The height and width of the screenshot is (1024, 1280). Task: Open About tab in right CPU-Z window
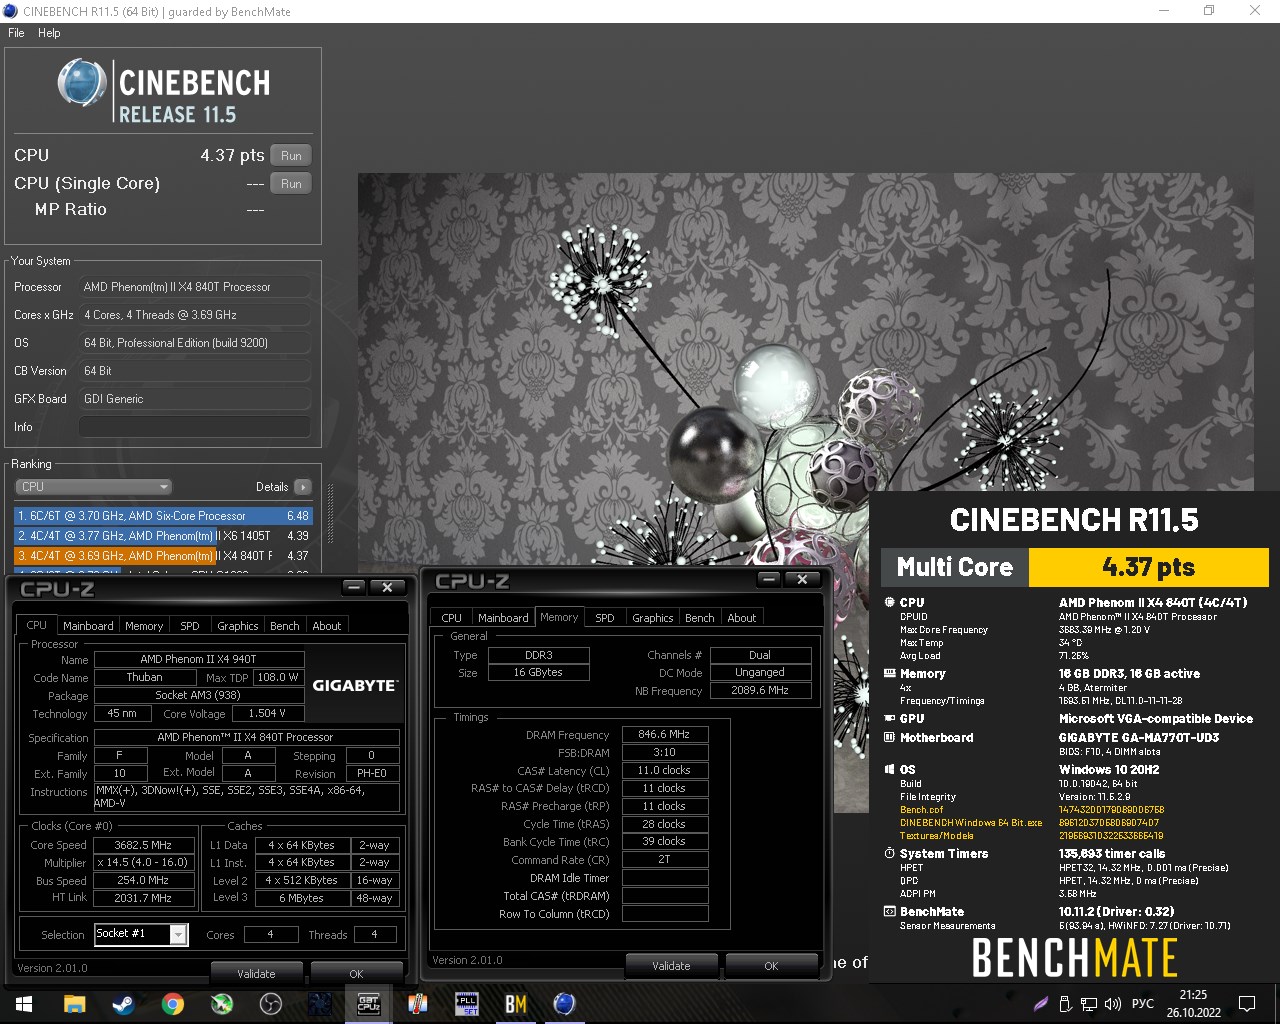(x=742, y=618)
